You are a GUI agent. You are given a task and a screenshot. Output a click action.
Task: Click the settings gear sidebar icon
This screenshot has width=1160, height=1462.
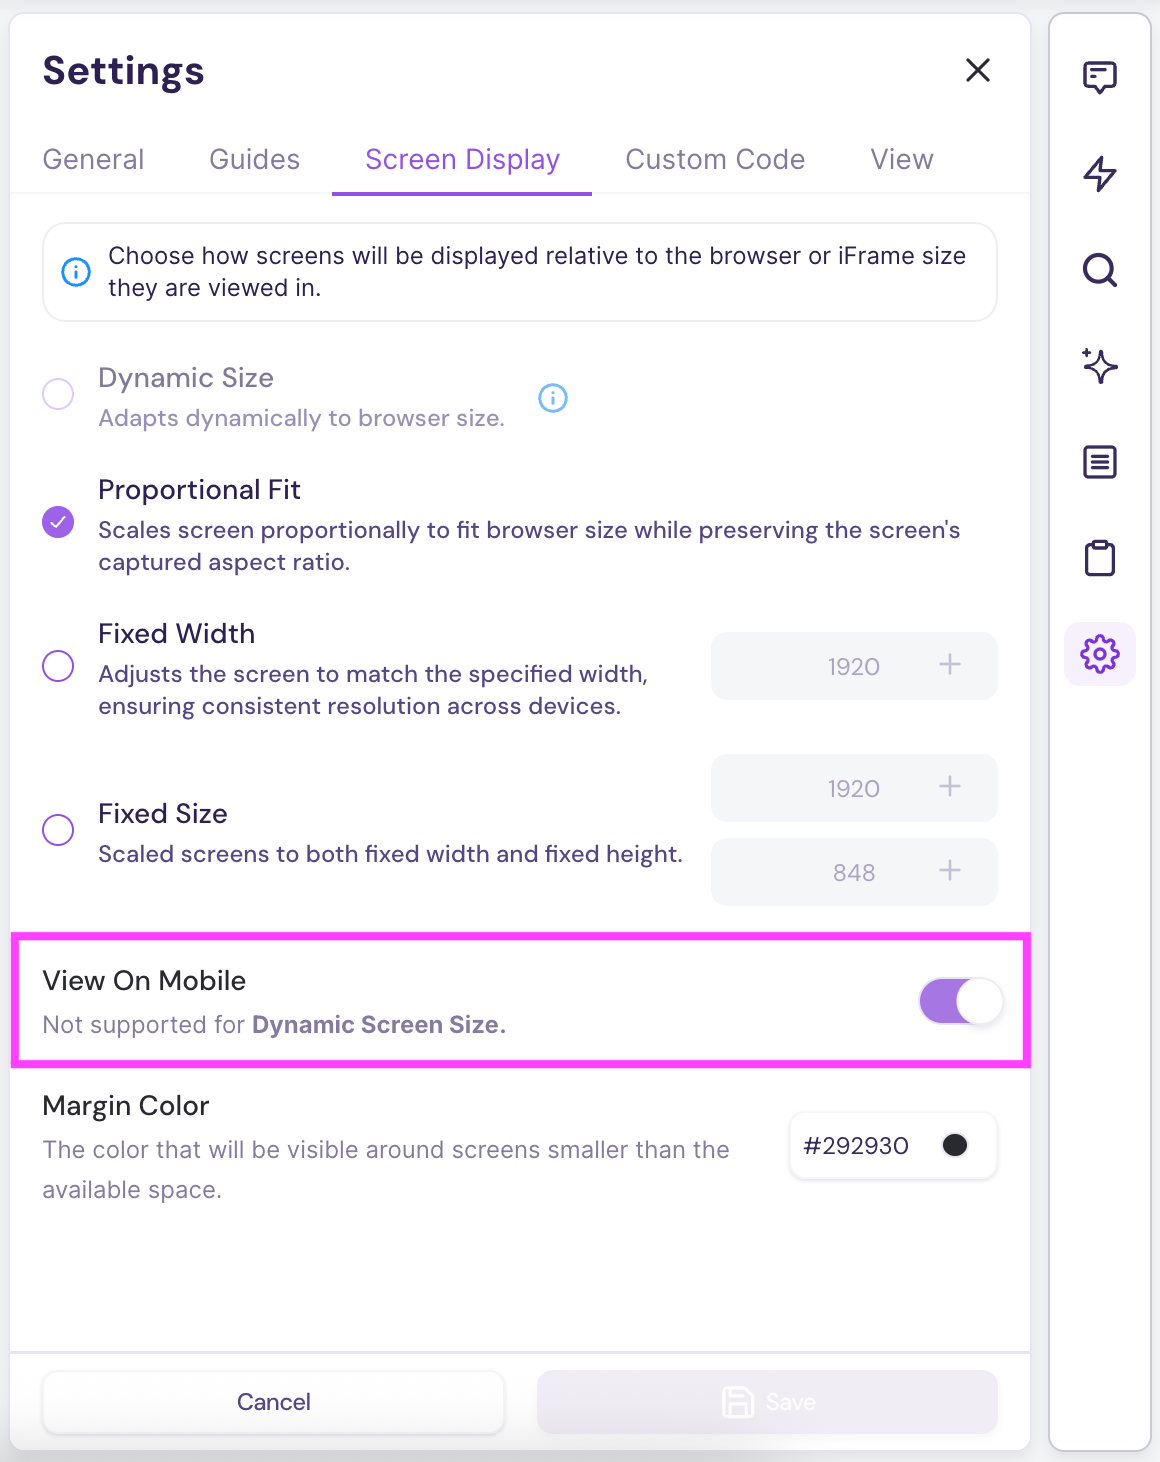point(1099,654)
